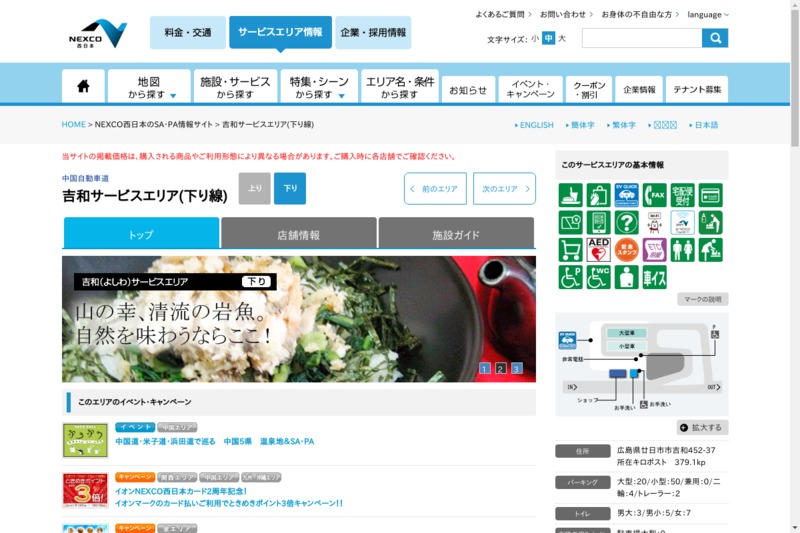This screenshot has height=533, width=800.
Task: Click into the site search field
Action: pos(641,38)
